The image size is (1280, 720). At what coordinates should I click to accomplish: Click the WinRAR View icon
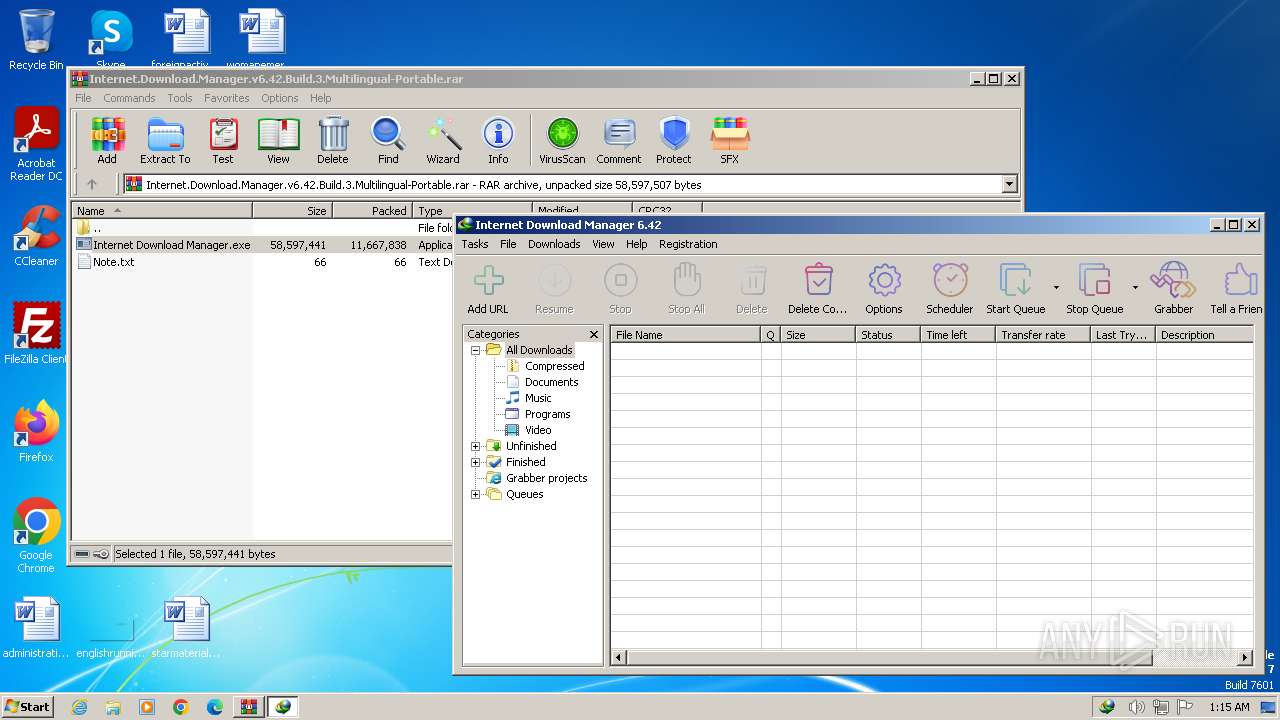pos(278,141)
